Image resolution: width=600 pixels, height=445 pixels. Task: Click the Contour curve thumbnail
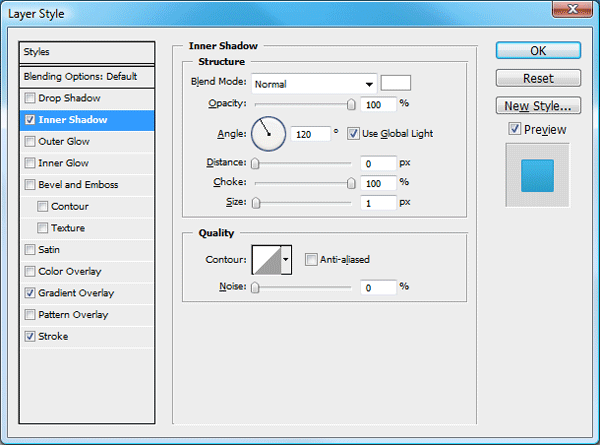(x=267, y=260)
